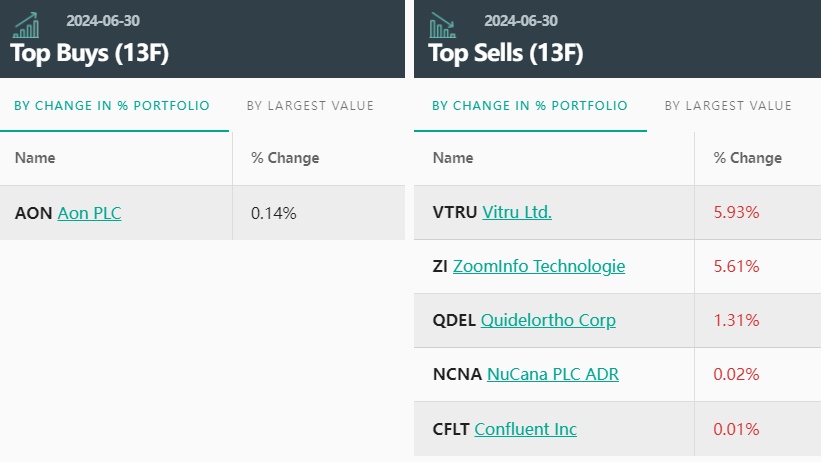
Task: Open the Aon PLC link
Action: click(89, 213)
